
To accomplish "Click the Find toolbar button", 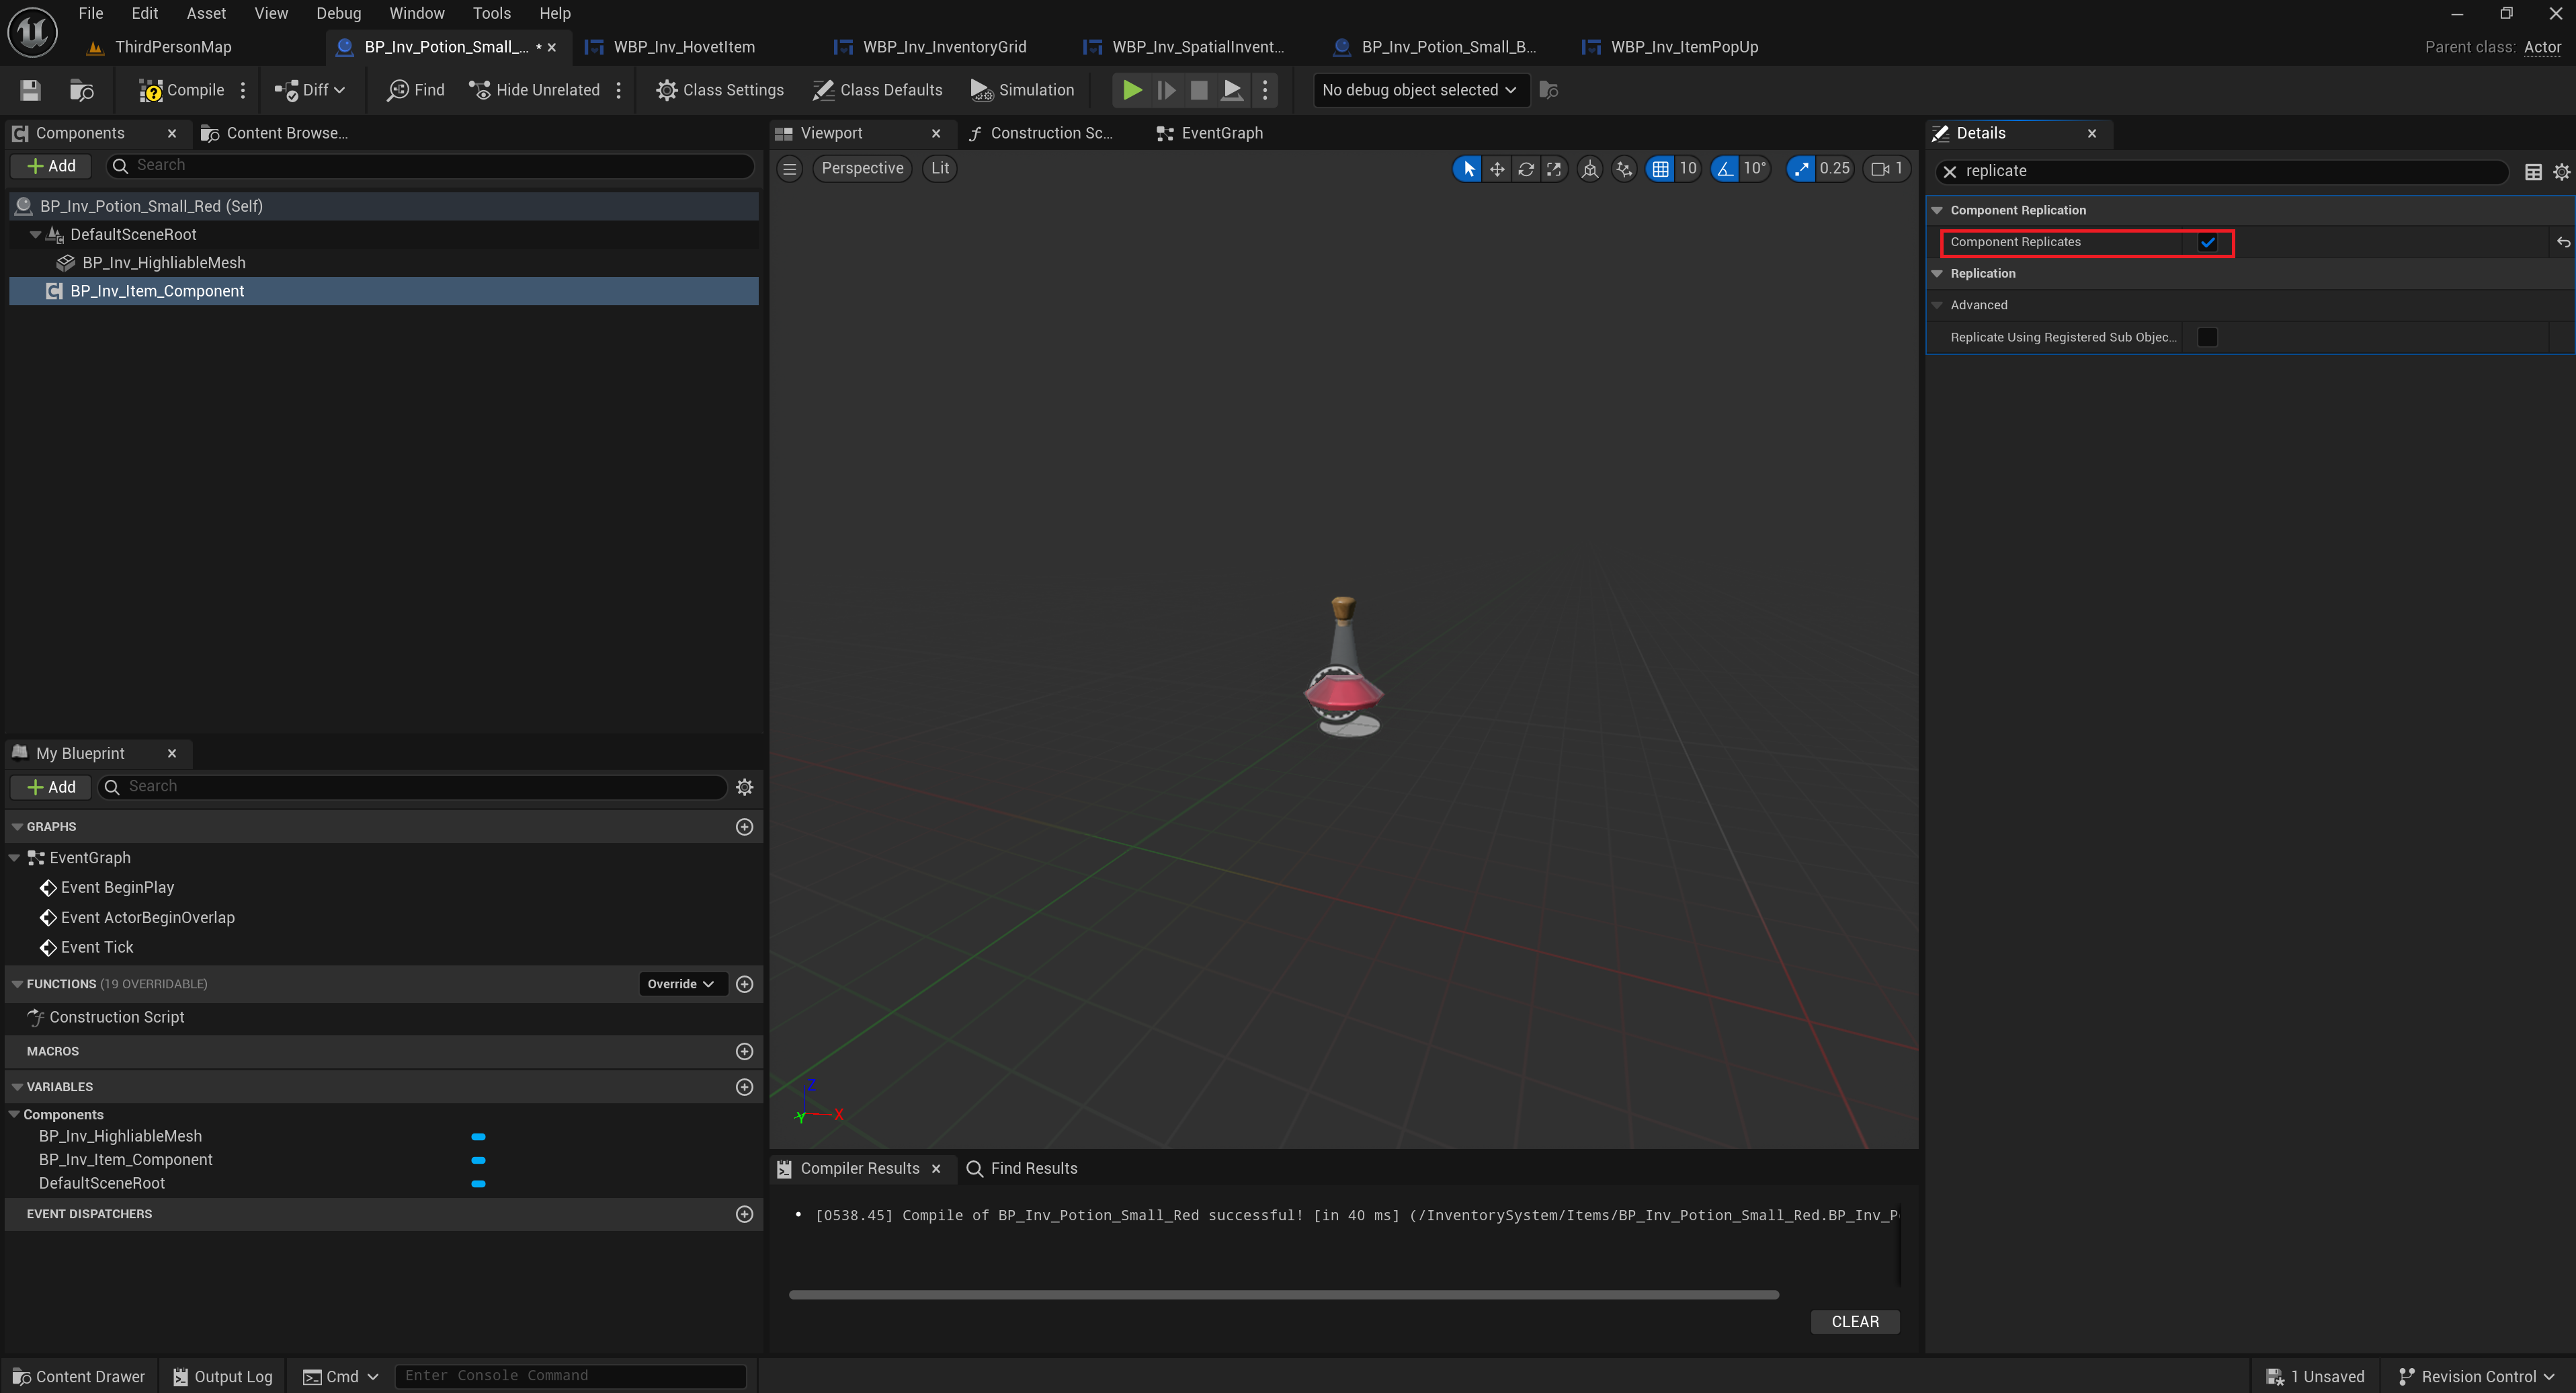I will [416, 90].
